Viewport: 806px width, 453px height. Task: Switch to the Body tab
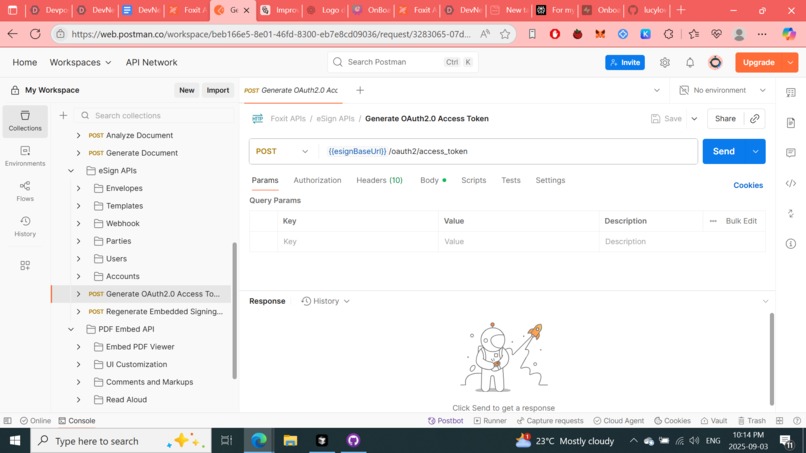[433, 180]
